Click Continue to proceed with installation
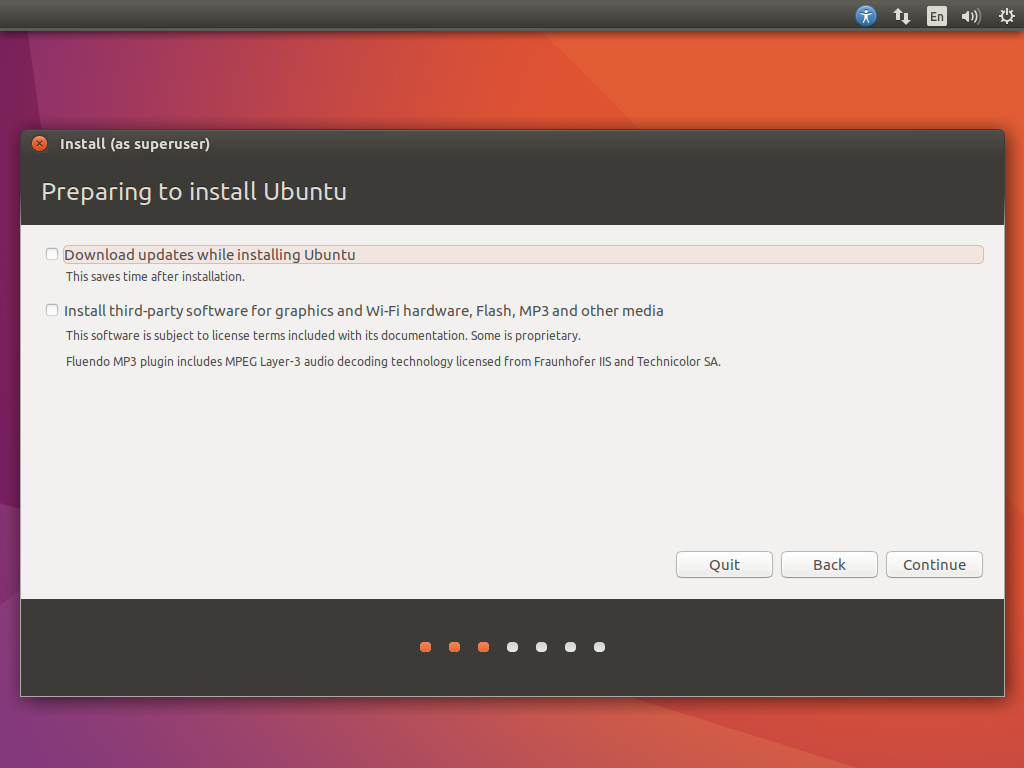The image size is (1024, 768). tap(934, 565)
